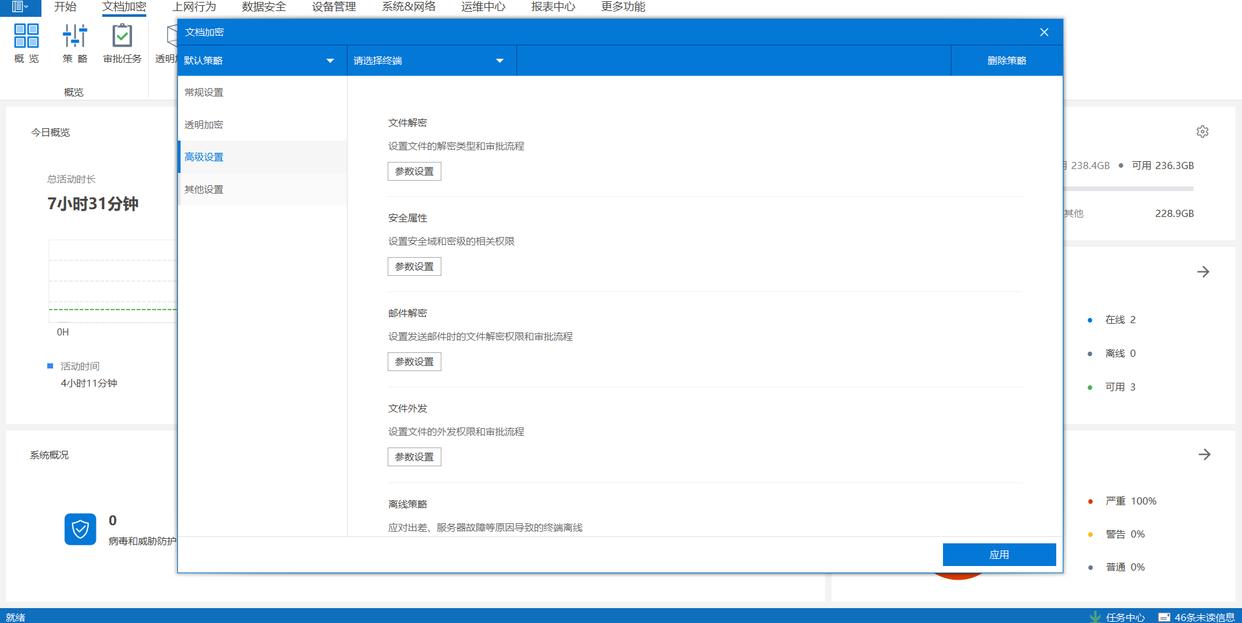Click the storage settings gear icon
The image size is (1242, 623).
(x=1202, y=132)
